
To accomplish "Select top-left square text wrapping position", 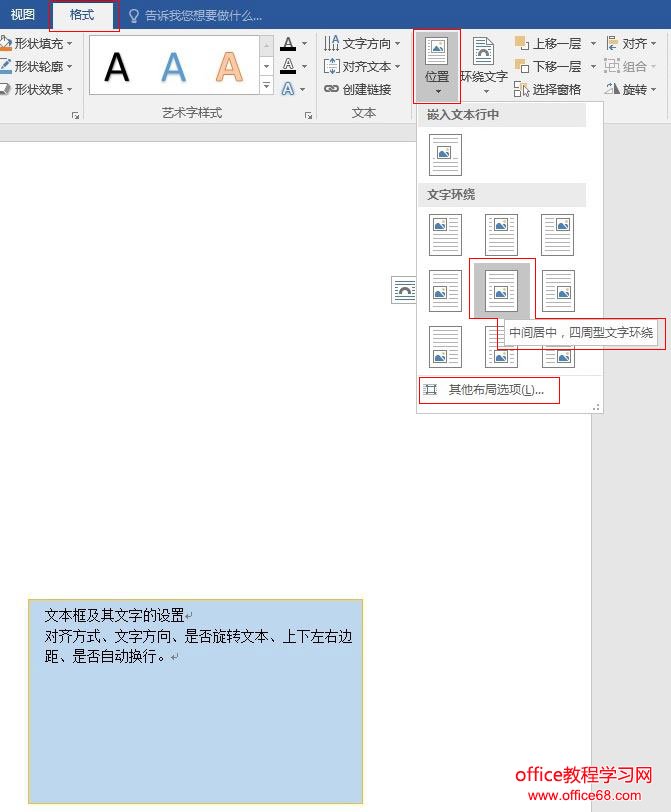I will click(x=445, y=235).
